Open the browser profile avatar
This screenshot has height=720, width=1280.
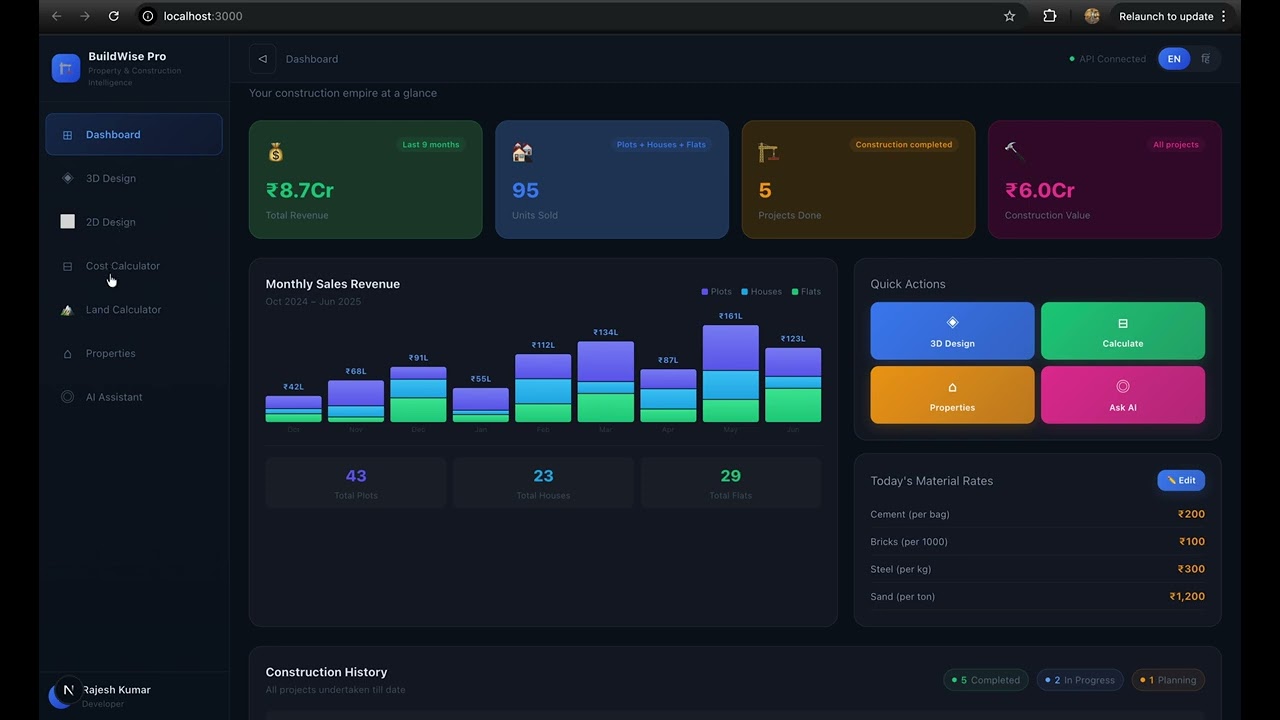click(x=1092, y=16)
